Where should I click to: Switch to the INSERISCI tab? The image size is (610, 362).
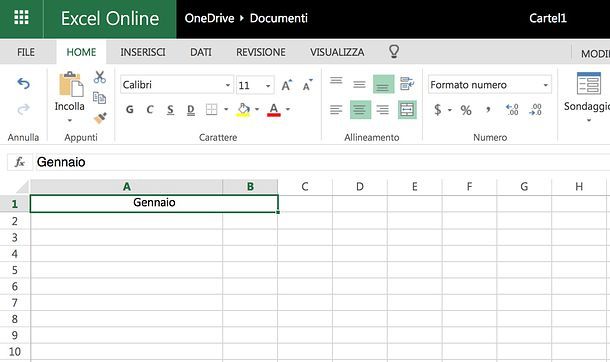click(143, 52)
